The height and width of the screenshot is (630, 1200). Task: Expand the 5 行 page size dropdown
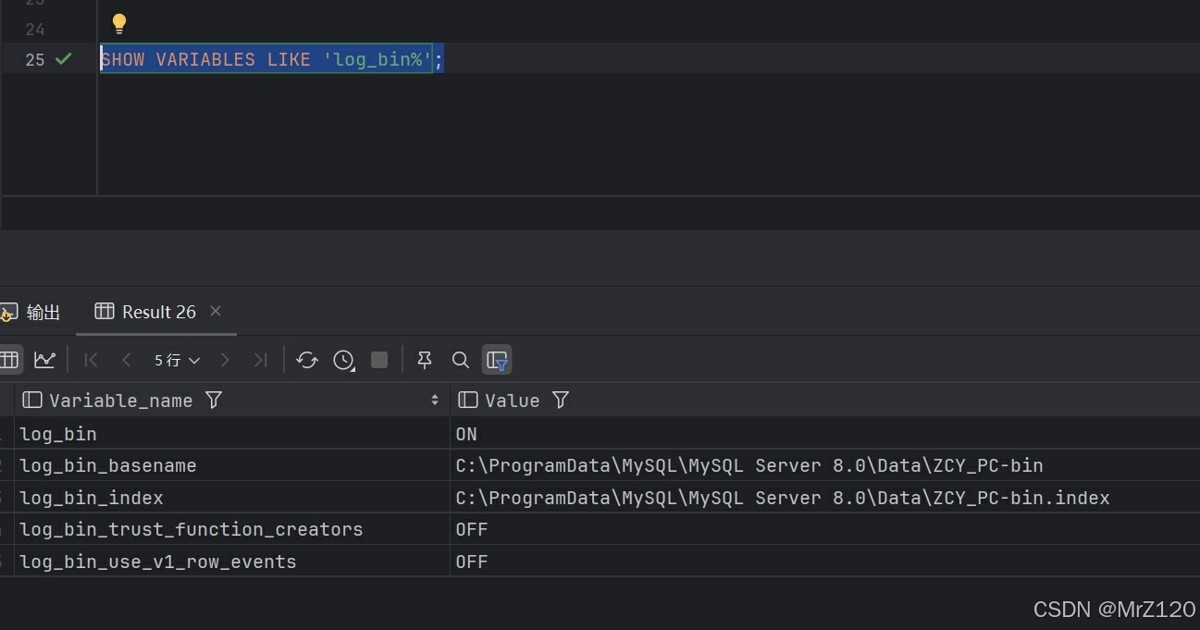177,360
